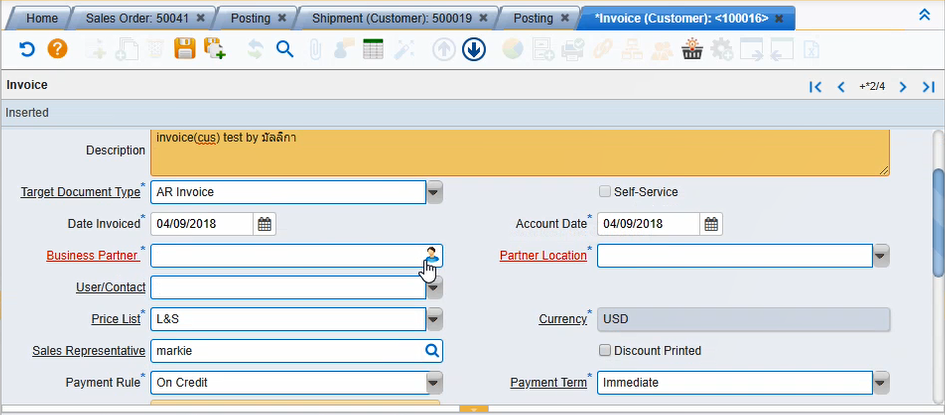The width and height of the screenshot is (945, 415).
Task: Open Help via the orange question icon
Action: (x=58, y=49)
